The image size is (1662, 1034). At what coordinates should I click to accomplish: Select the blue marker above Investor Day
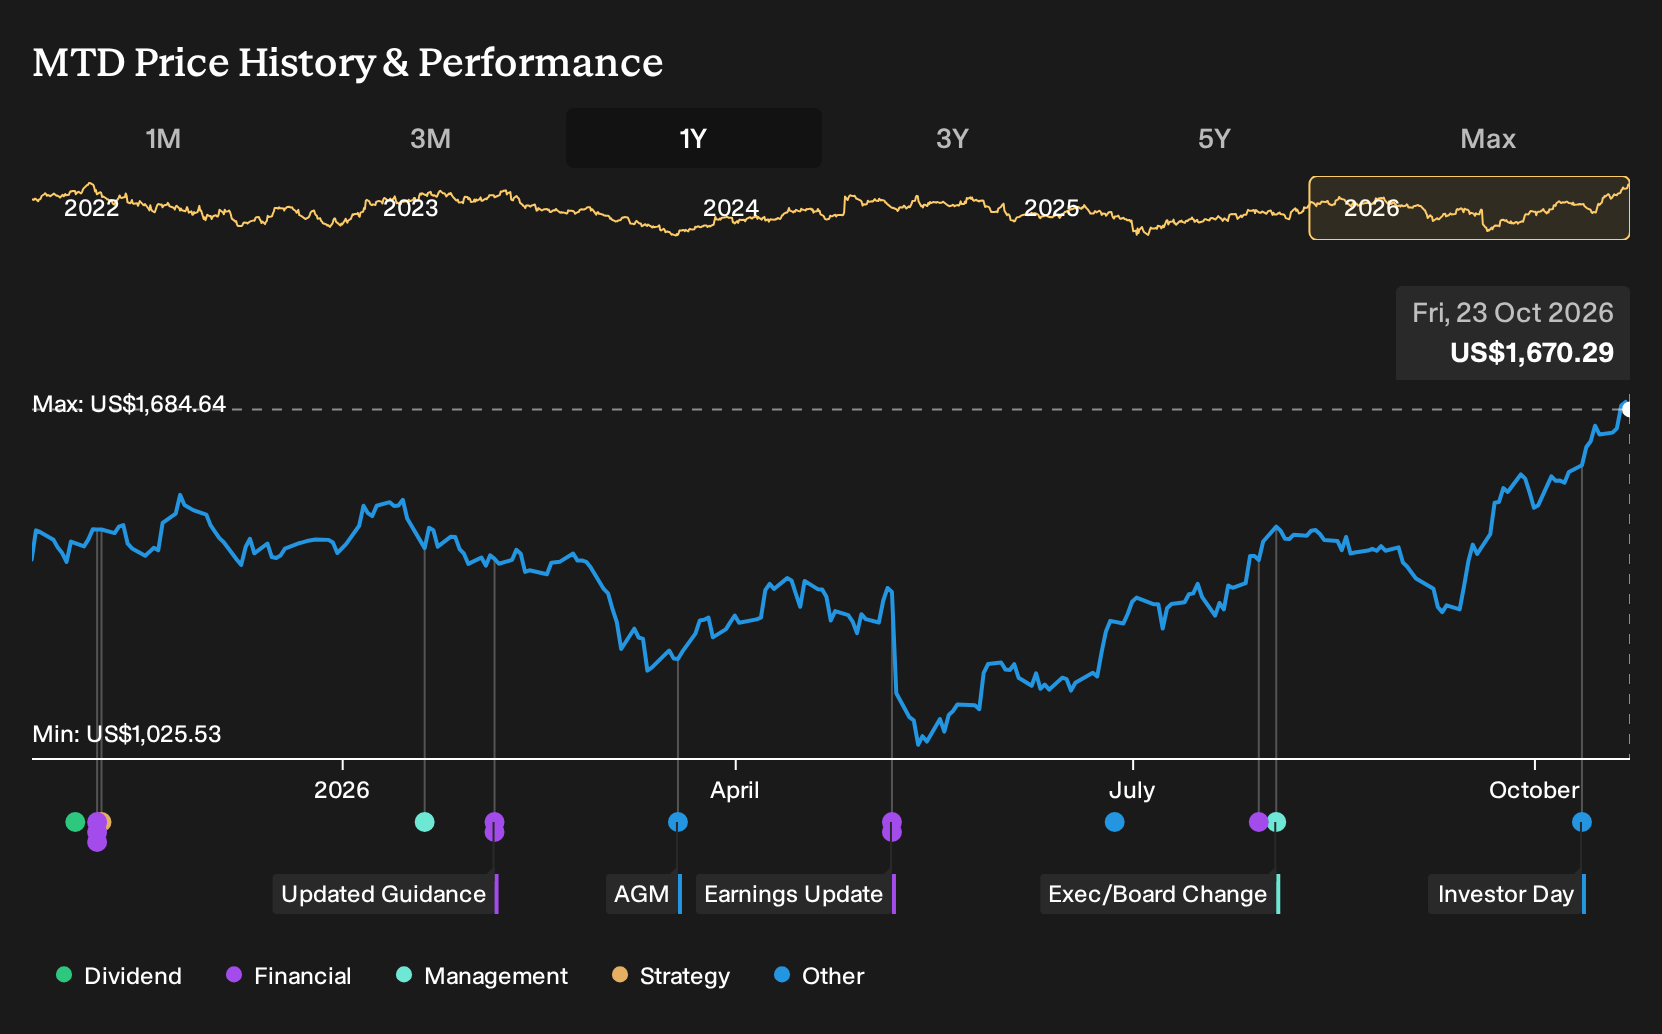(1582, 822)
